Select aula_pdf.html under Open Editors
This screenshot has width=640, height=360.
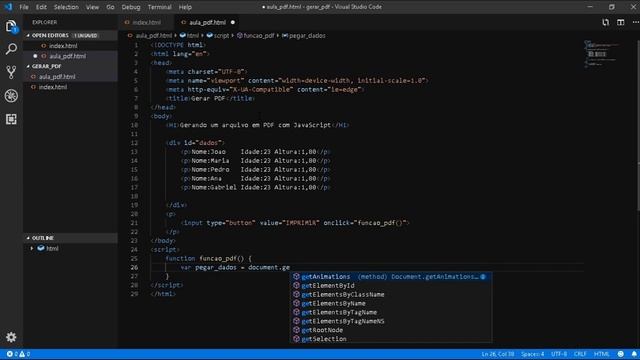coord(70,56)
